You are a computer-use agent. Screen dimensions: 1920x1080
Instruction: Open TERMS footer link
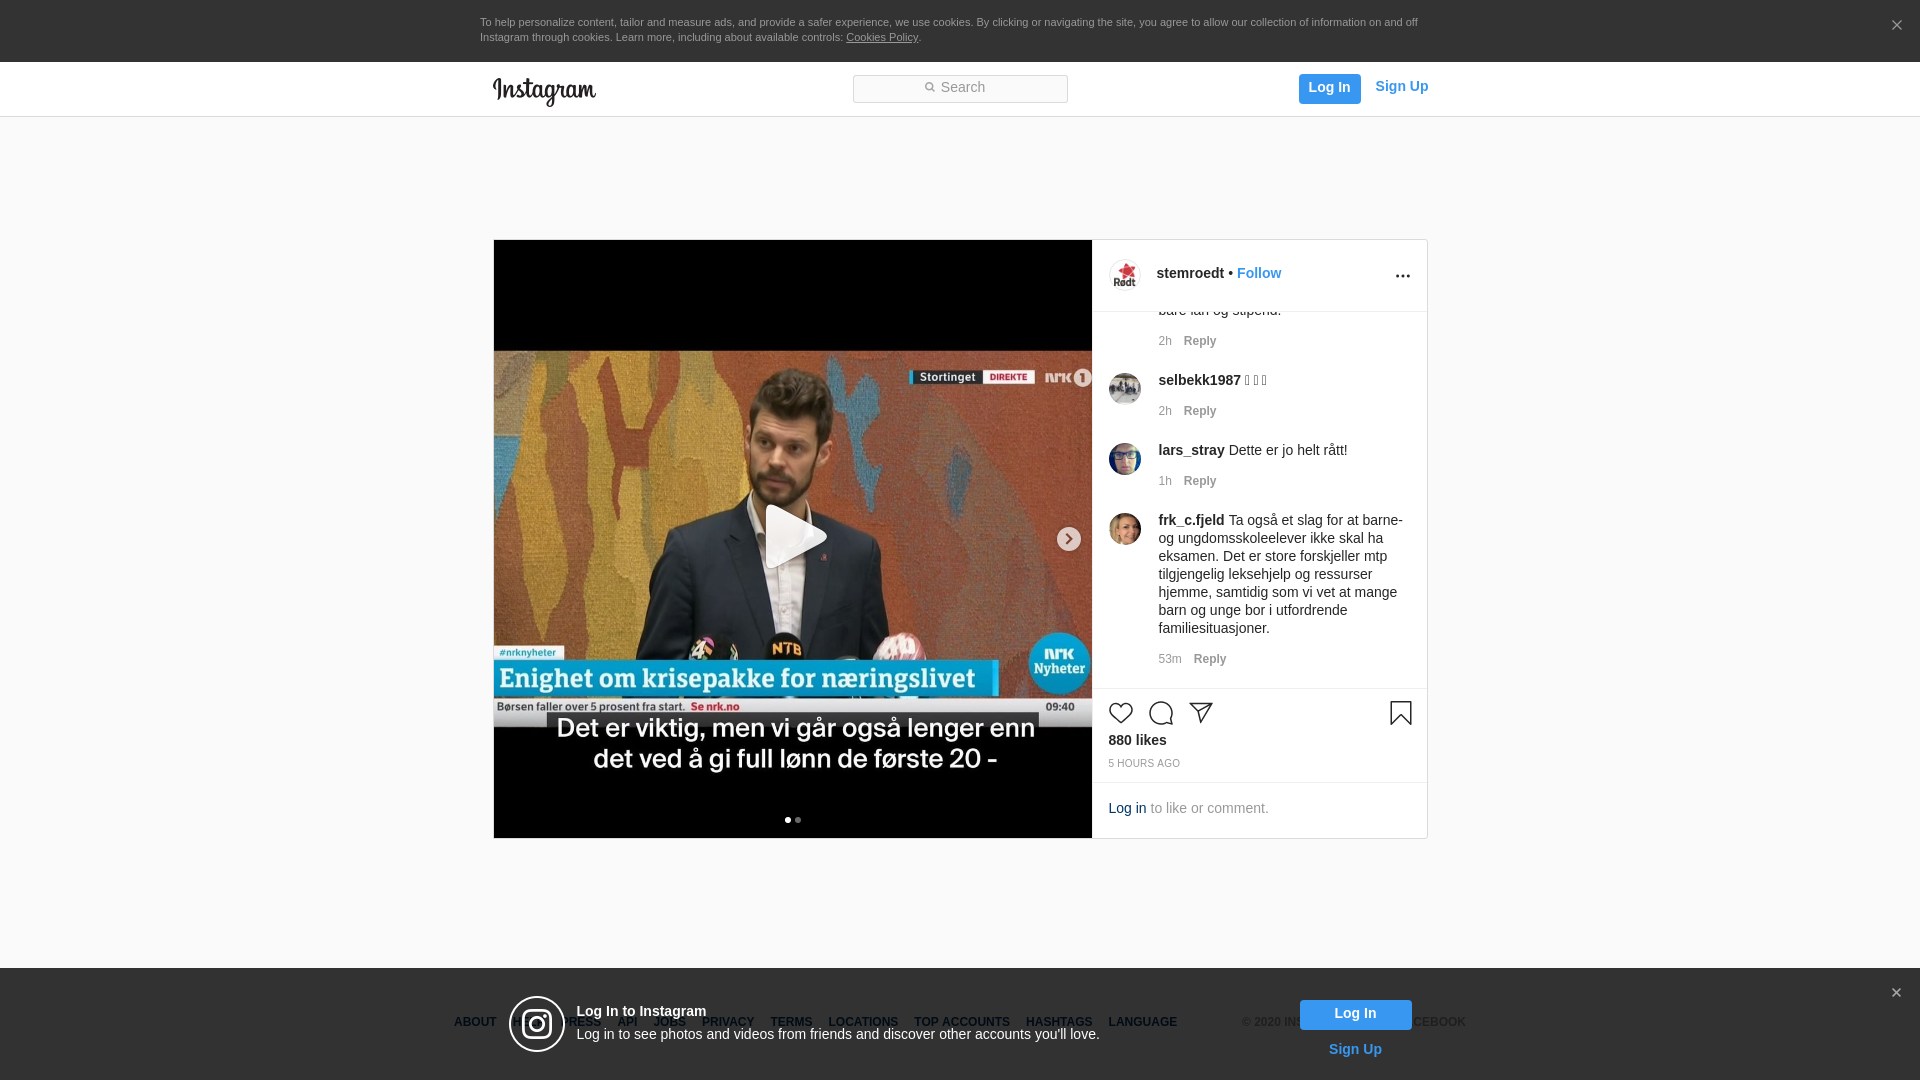tap(791, 1022)
